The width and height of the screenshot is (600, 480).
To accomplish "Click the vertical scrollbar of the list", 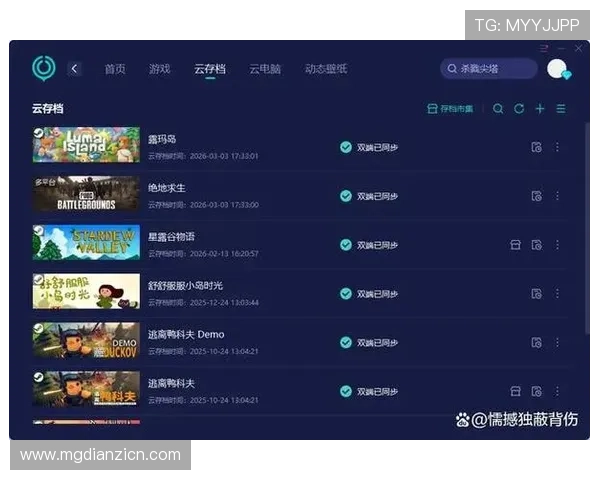I will click(587, 228).
